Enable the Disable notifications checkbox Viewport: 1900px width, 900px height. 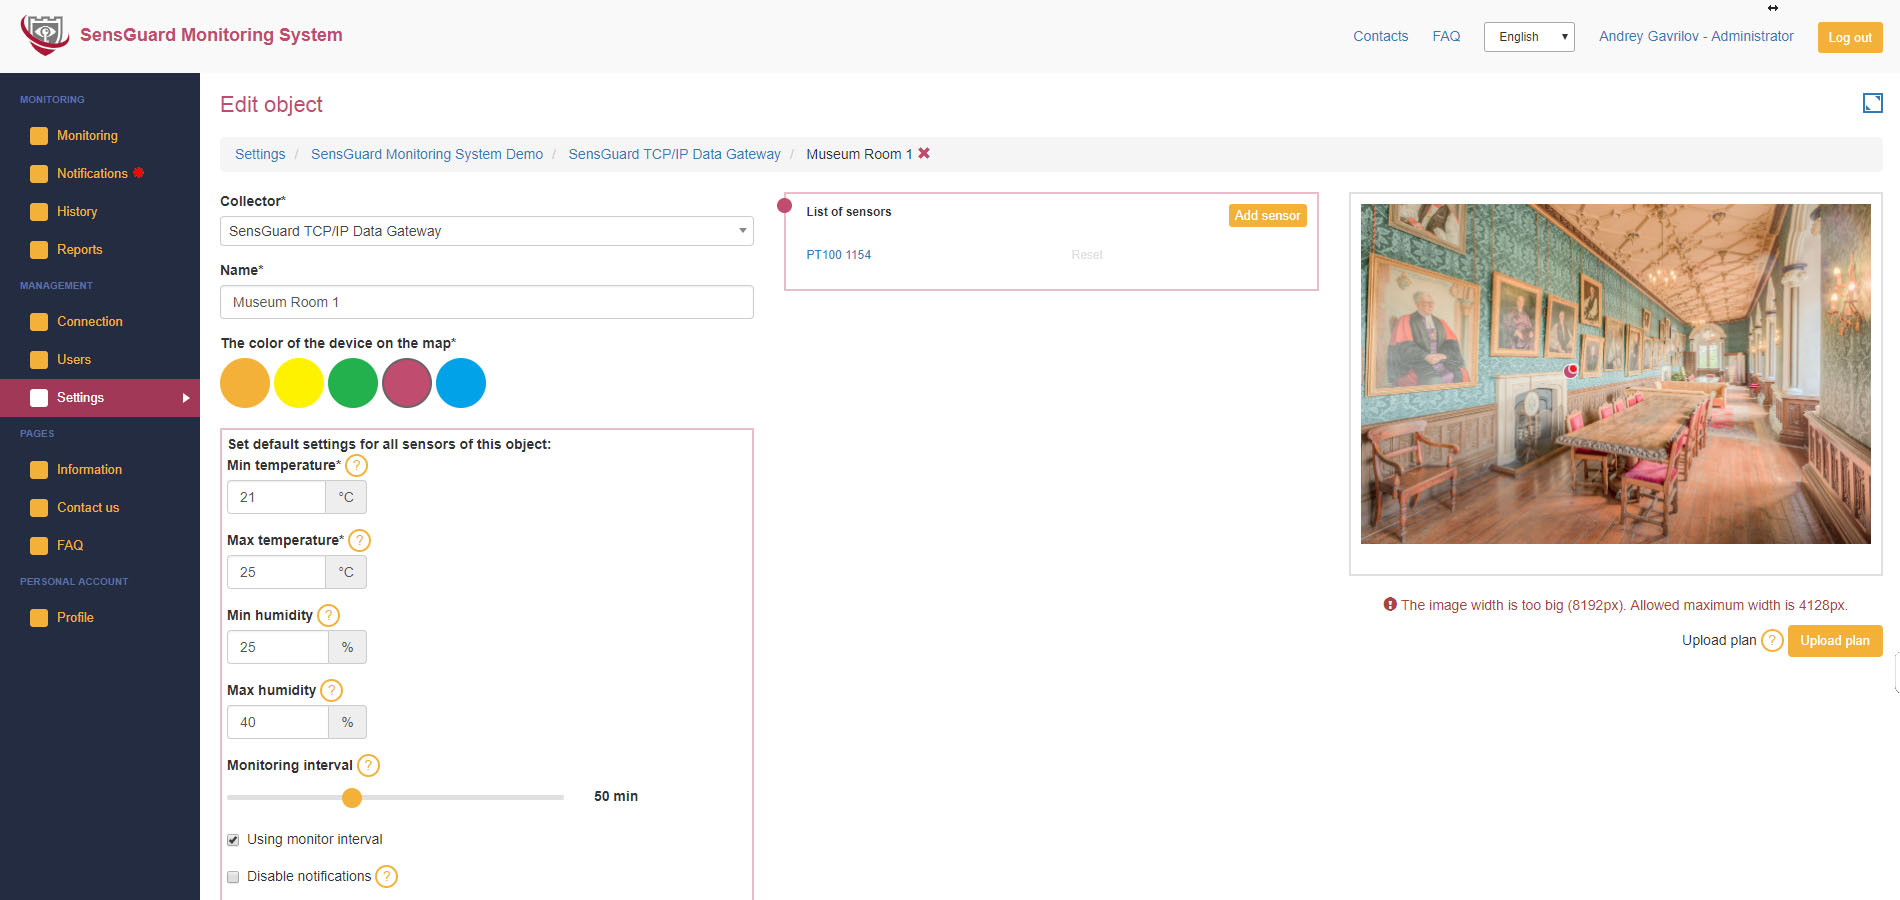(233, 876)
